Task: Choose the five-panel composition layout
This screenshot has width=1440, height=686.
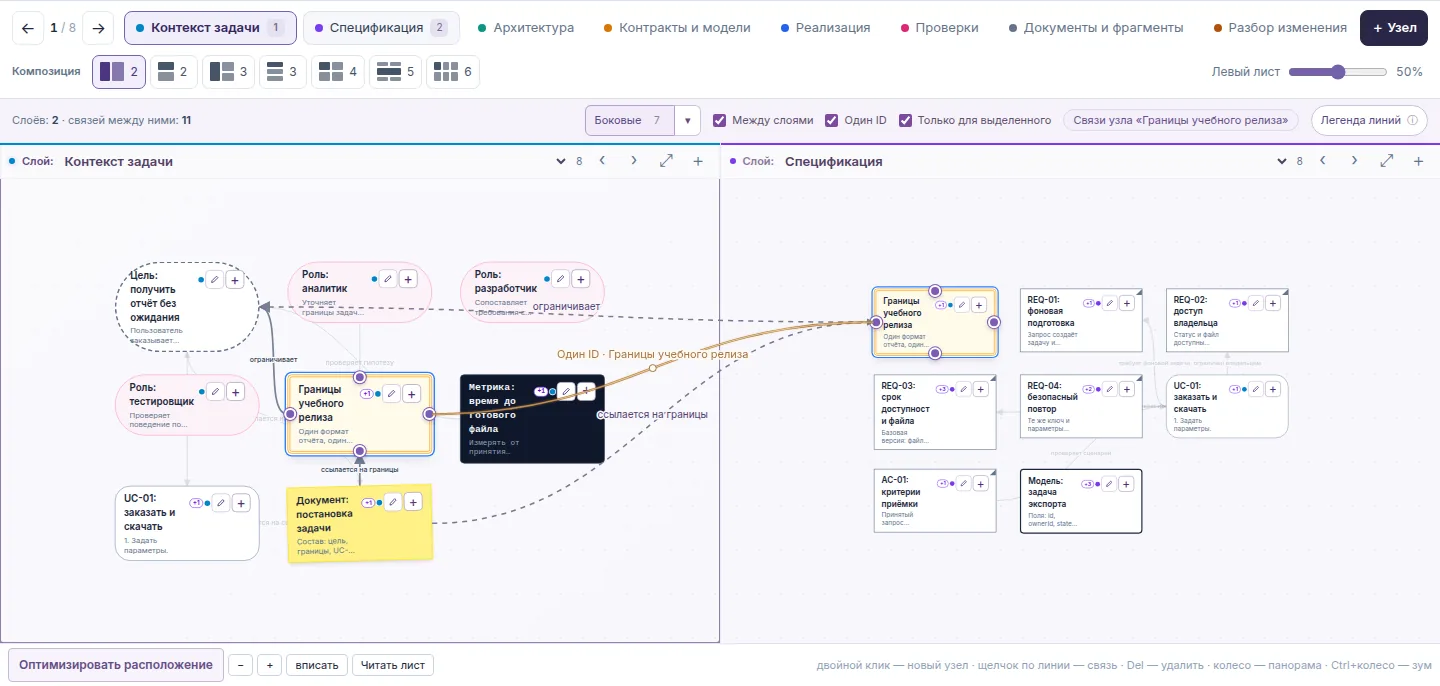Action: 396,72
